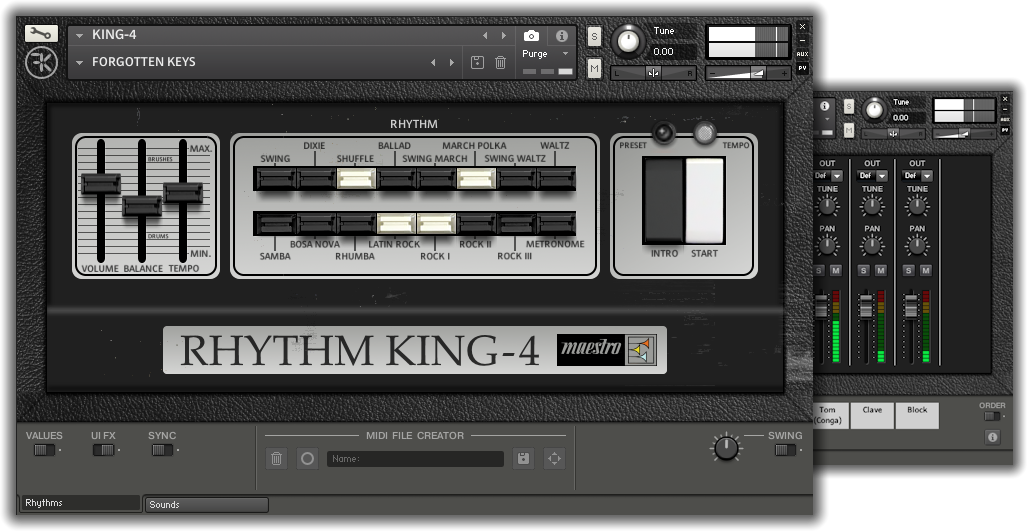Switch to the Sounds tab
The image size is (1032, 532).
[207, 505]
